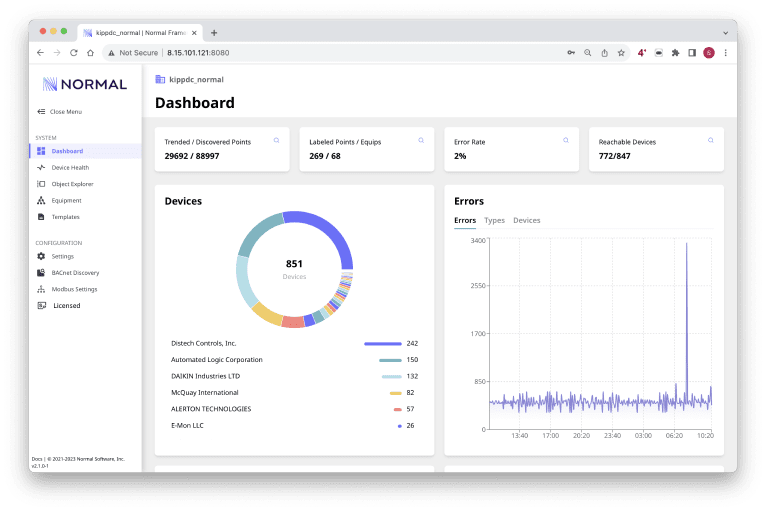Click the NORMAL logo
The width and height of the screenshot is (766, 511).
85,84
